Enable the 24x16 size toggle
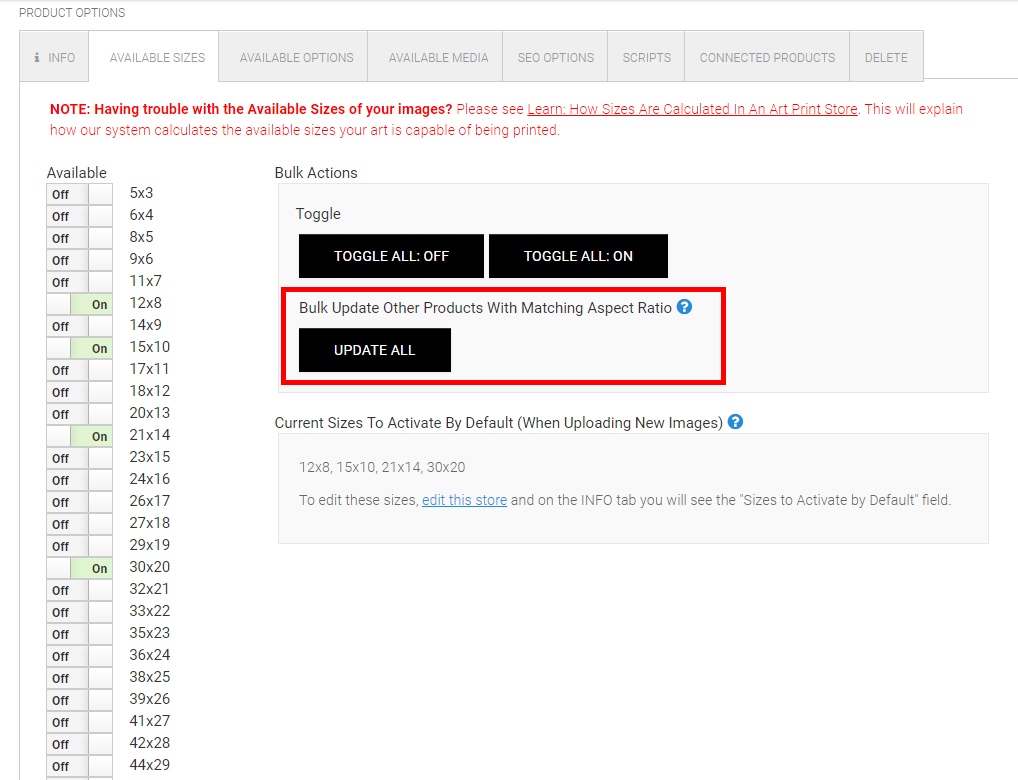The width and height of the screenshot is (1018, 780). pos(80,480)
